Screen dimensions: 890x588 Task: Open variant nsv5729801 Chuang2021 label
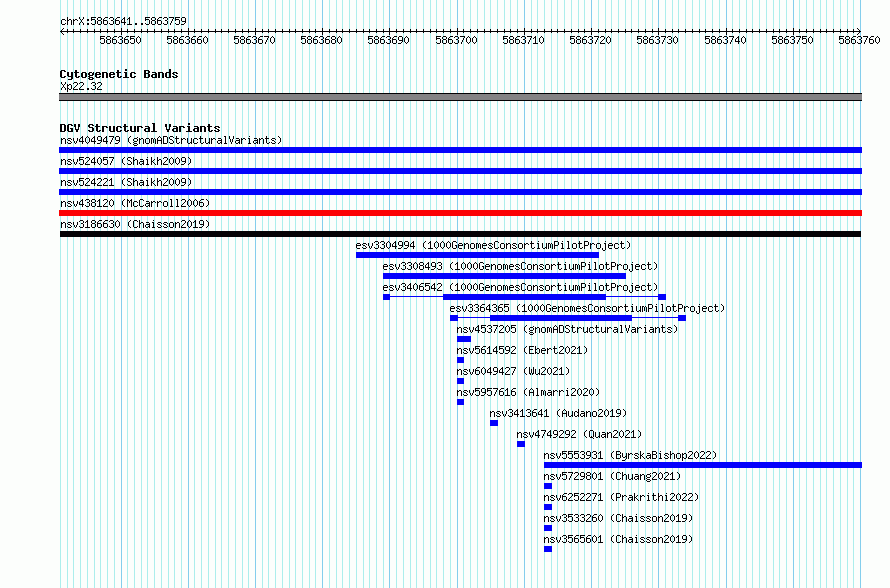tap(612, 476)
